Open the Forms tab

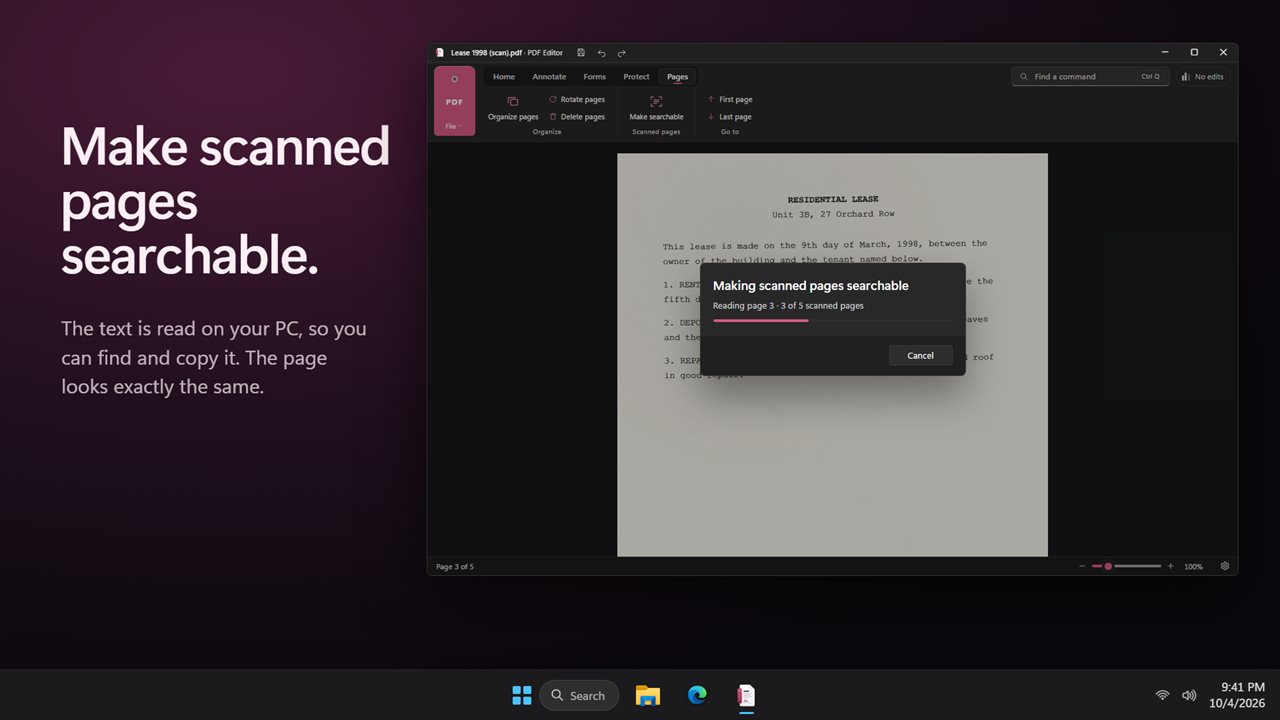point(595,77)
